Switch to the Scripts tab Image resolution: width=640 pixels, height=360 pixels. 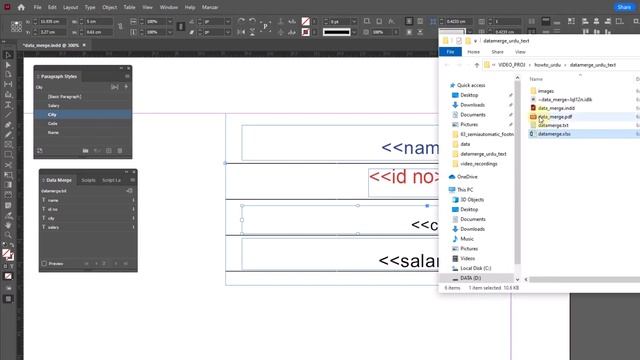[x=88, y=180]
